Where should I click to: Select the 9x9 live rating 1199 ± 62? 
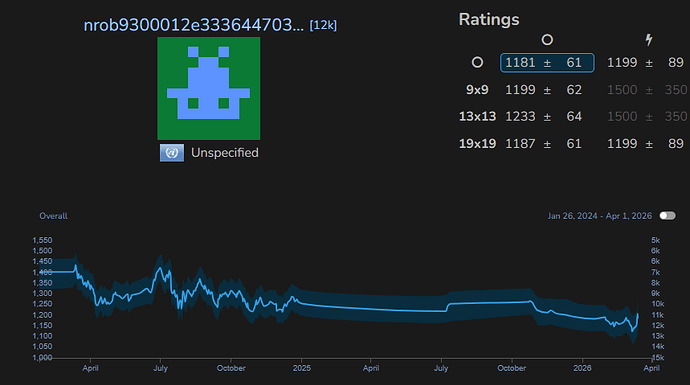(x=543, y=90)
